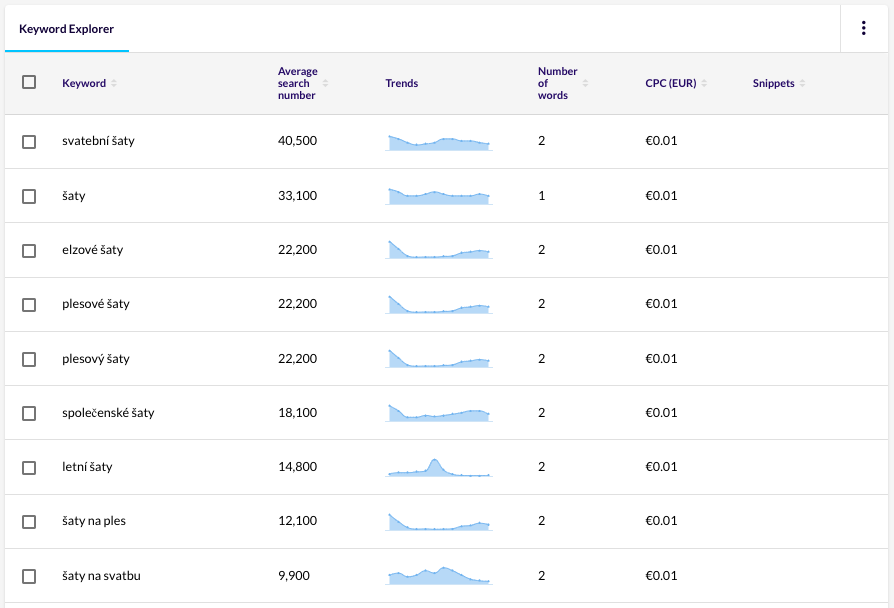View the plesový šaty trend sparkline
894x608 pixels.
(438, 359)
